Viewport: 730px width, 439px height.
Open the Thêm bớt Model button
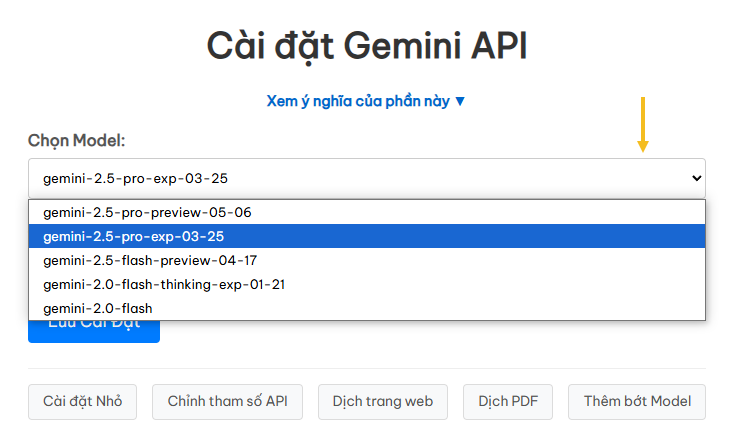tap(636, 401)
